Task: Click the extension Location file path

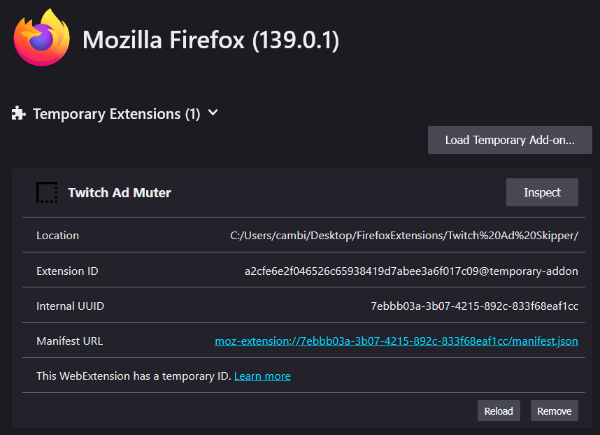Action: point(404,236)
